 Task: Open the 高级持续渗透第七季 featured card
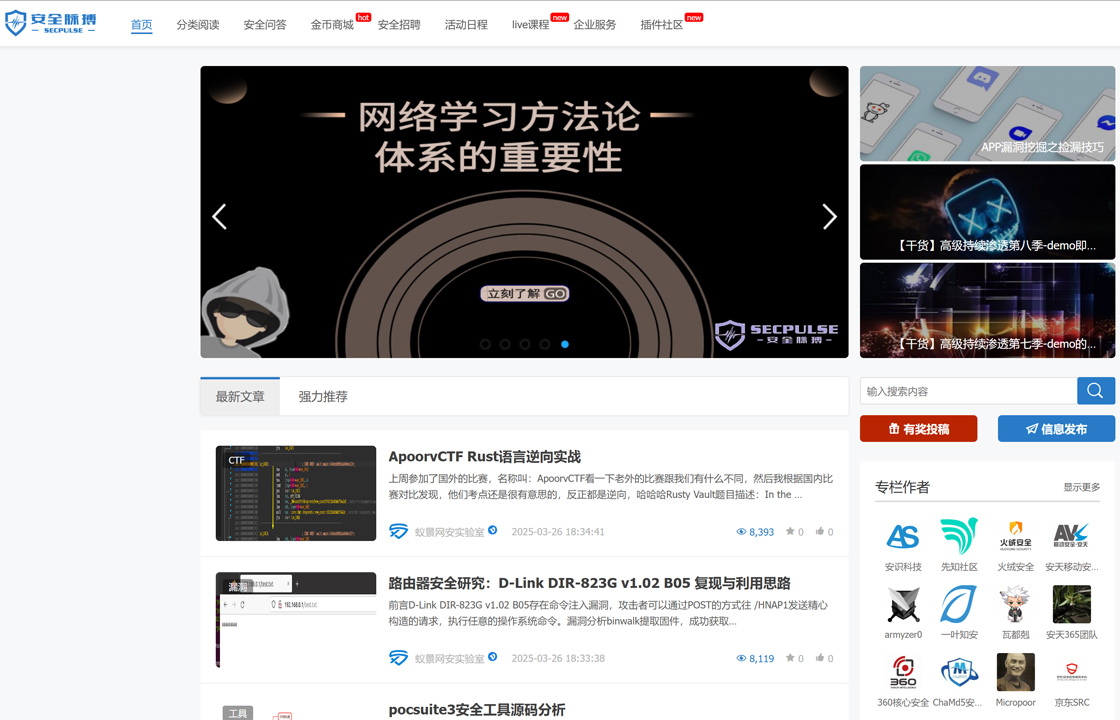click(x=987, y=310)
